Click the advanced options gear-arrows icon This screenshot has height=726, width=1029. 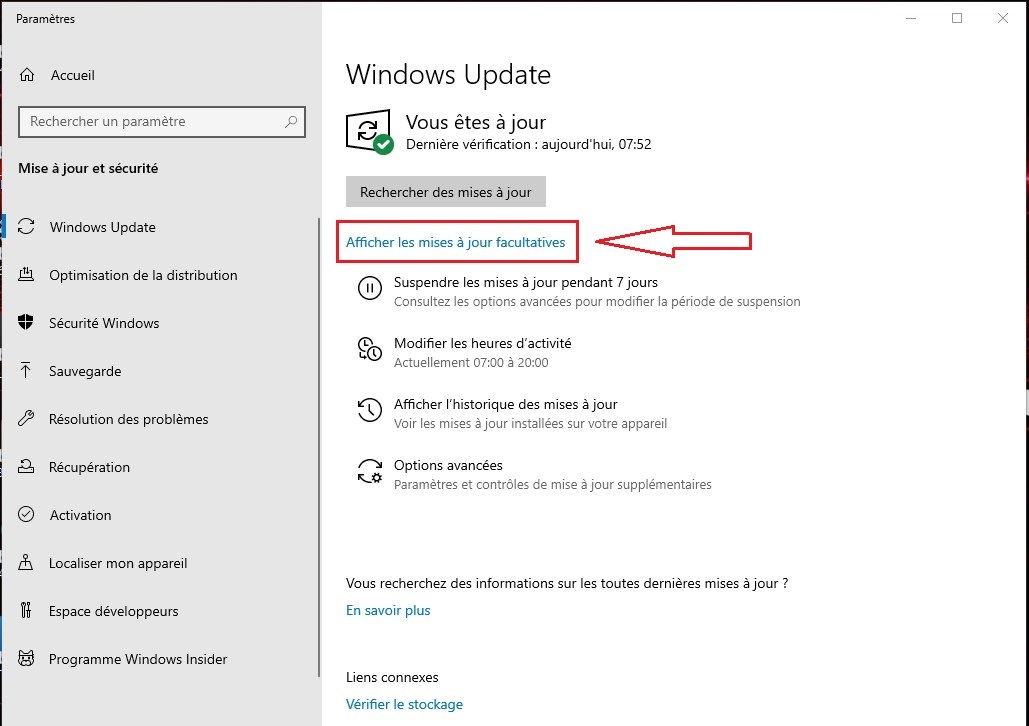coord(369,471)
